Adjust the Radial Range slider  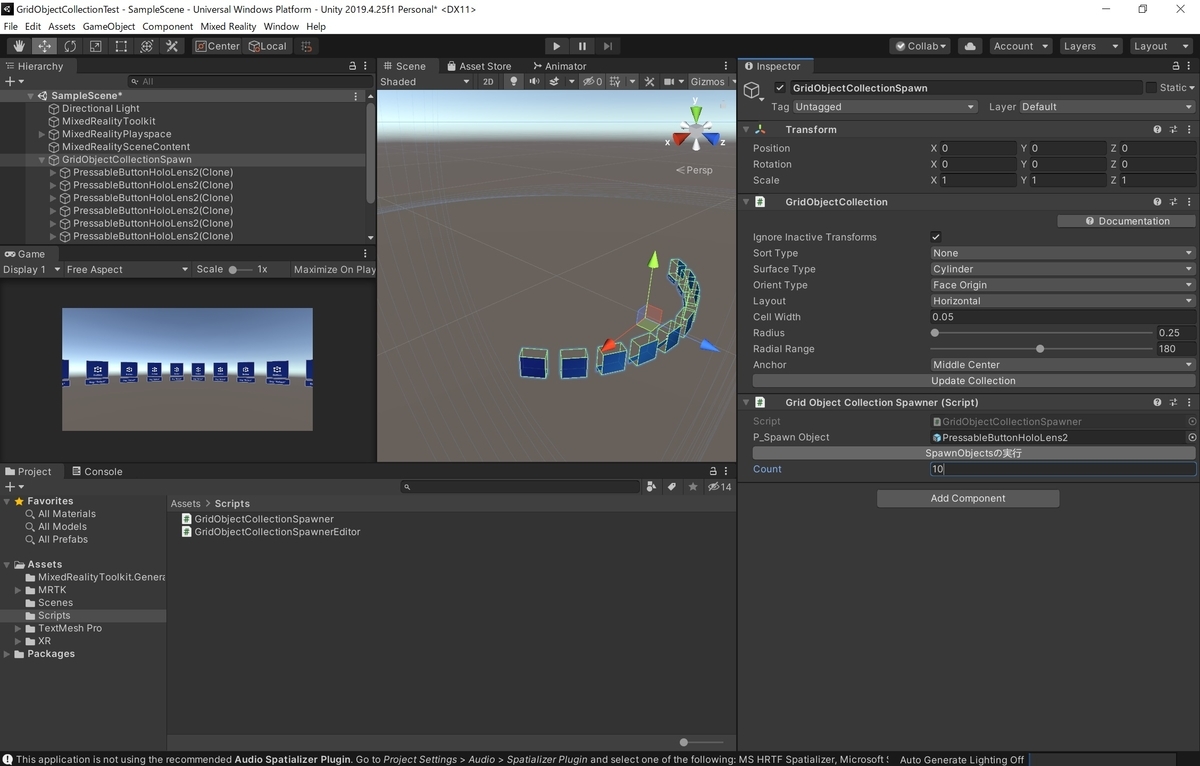pos(1042,349)
